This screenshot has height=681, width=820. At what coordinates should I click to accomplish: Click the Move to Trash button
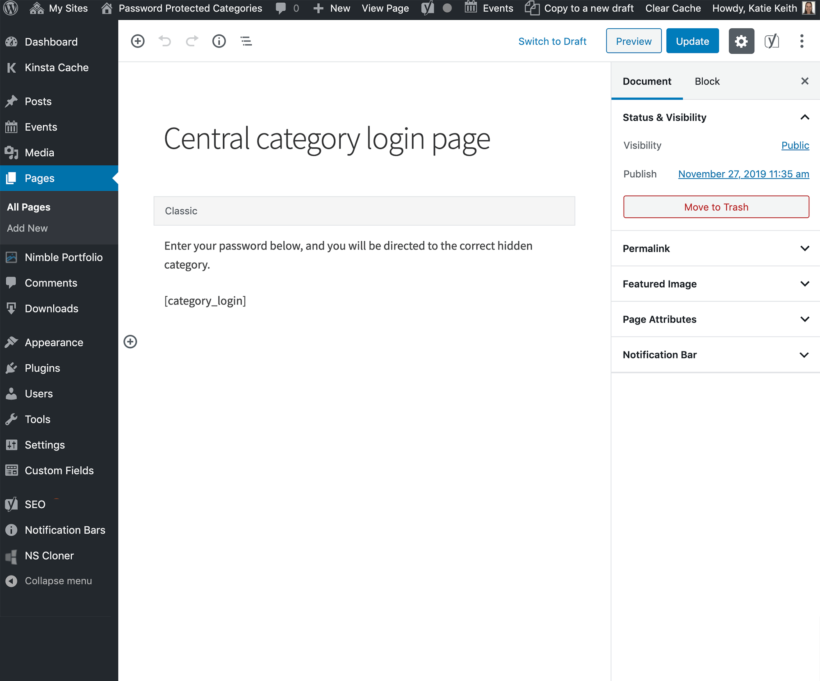[716, 206]
